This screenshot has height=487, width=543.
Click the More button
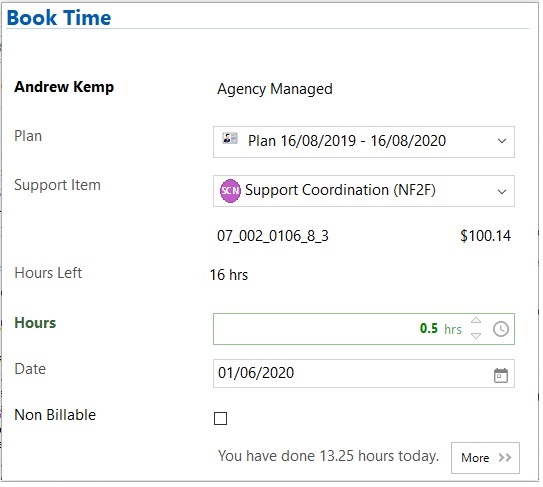(x=485, y=458)
